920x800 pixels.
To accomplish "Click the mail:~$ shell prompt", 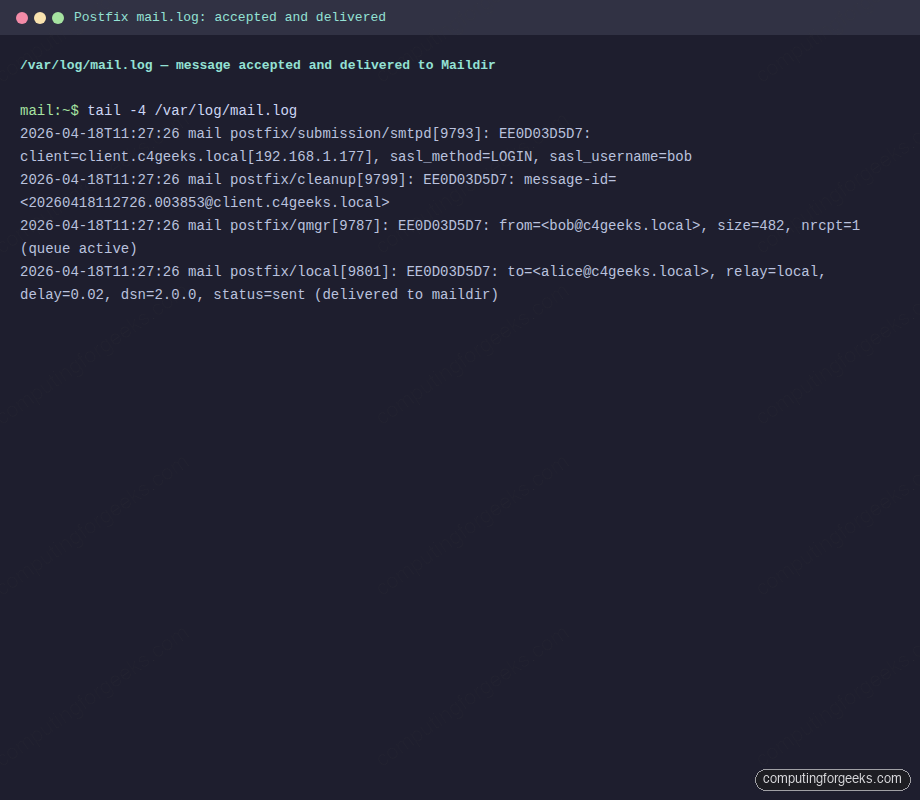I will (48, 110).
